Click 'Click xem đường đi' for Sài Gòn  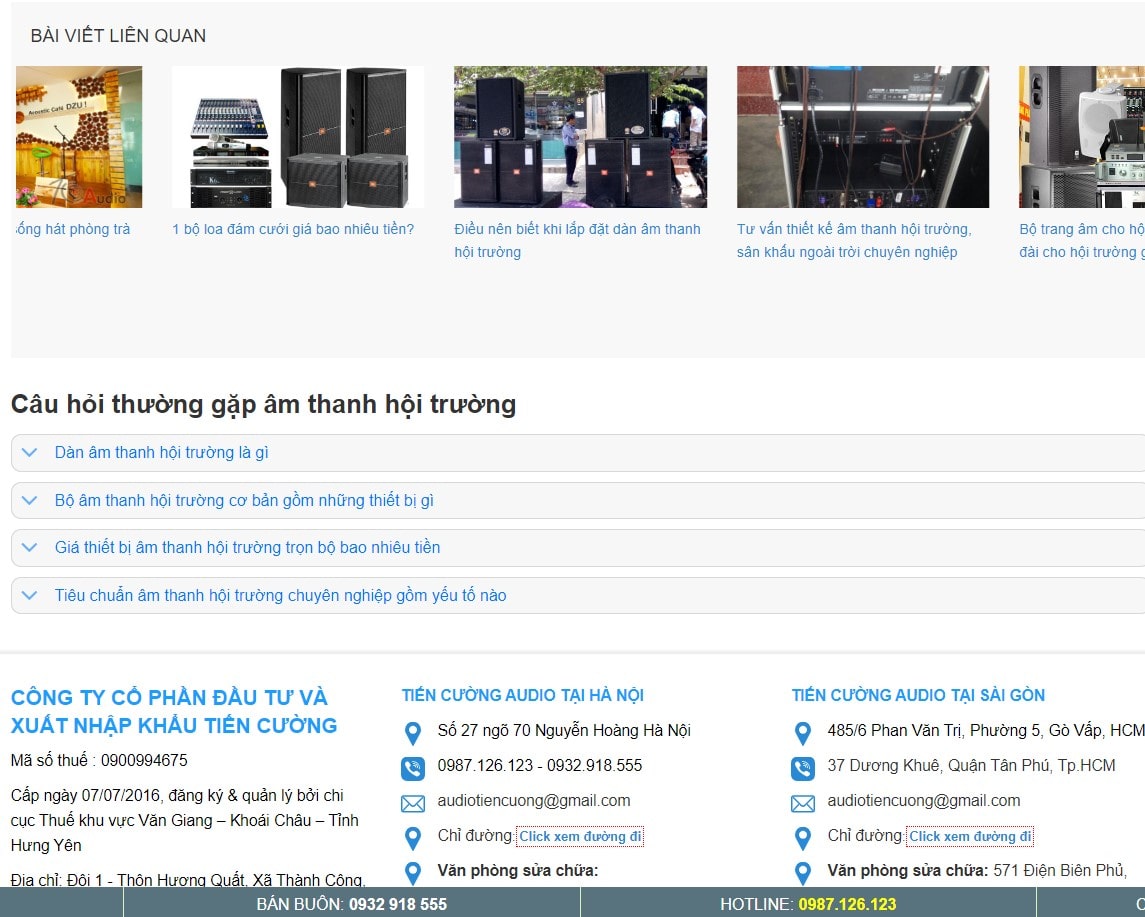[x=970, y=837]
